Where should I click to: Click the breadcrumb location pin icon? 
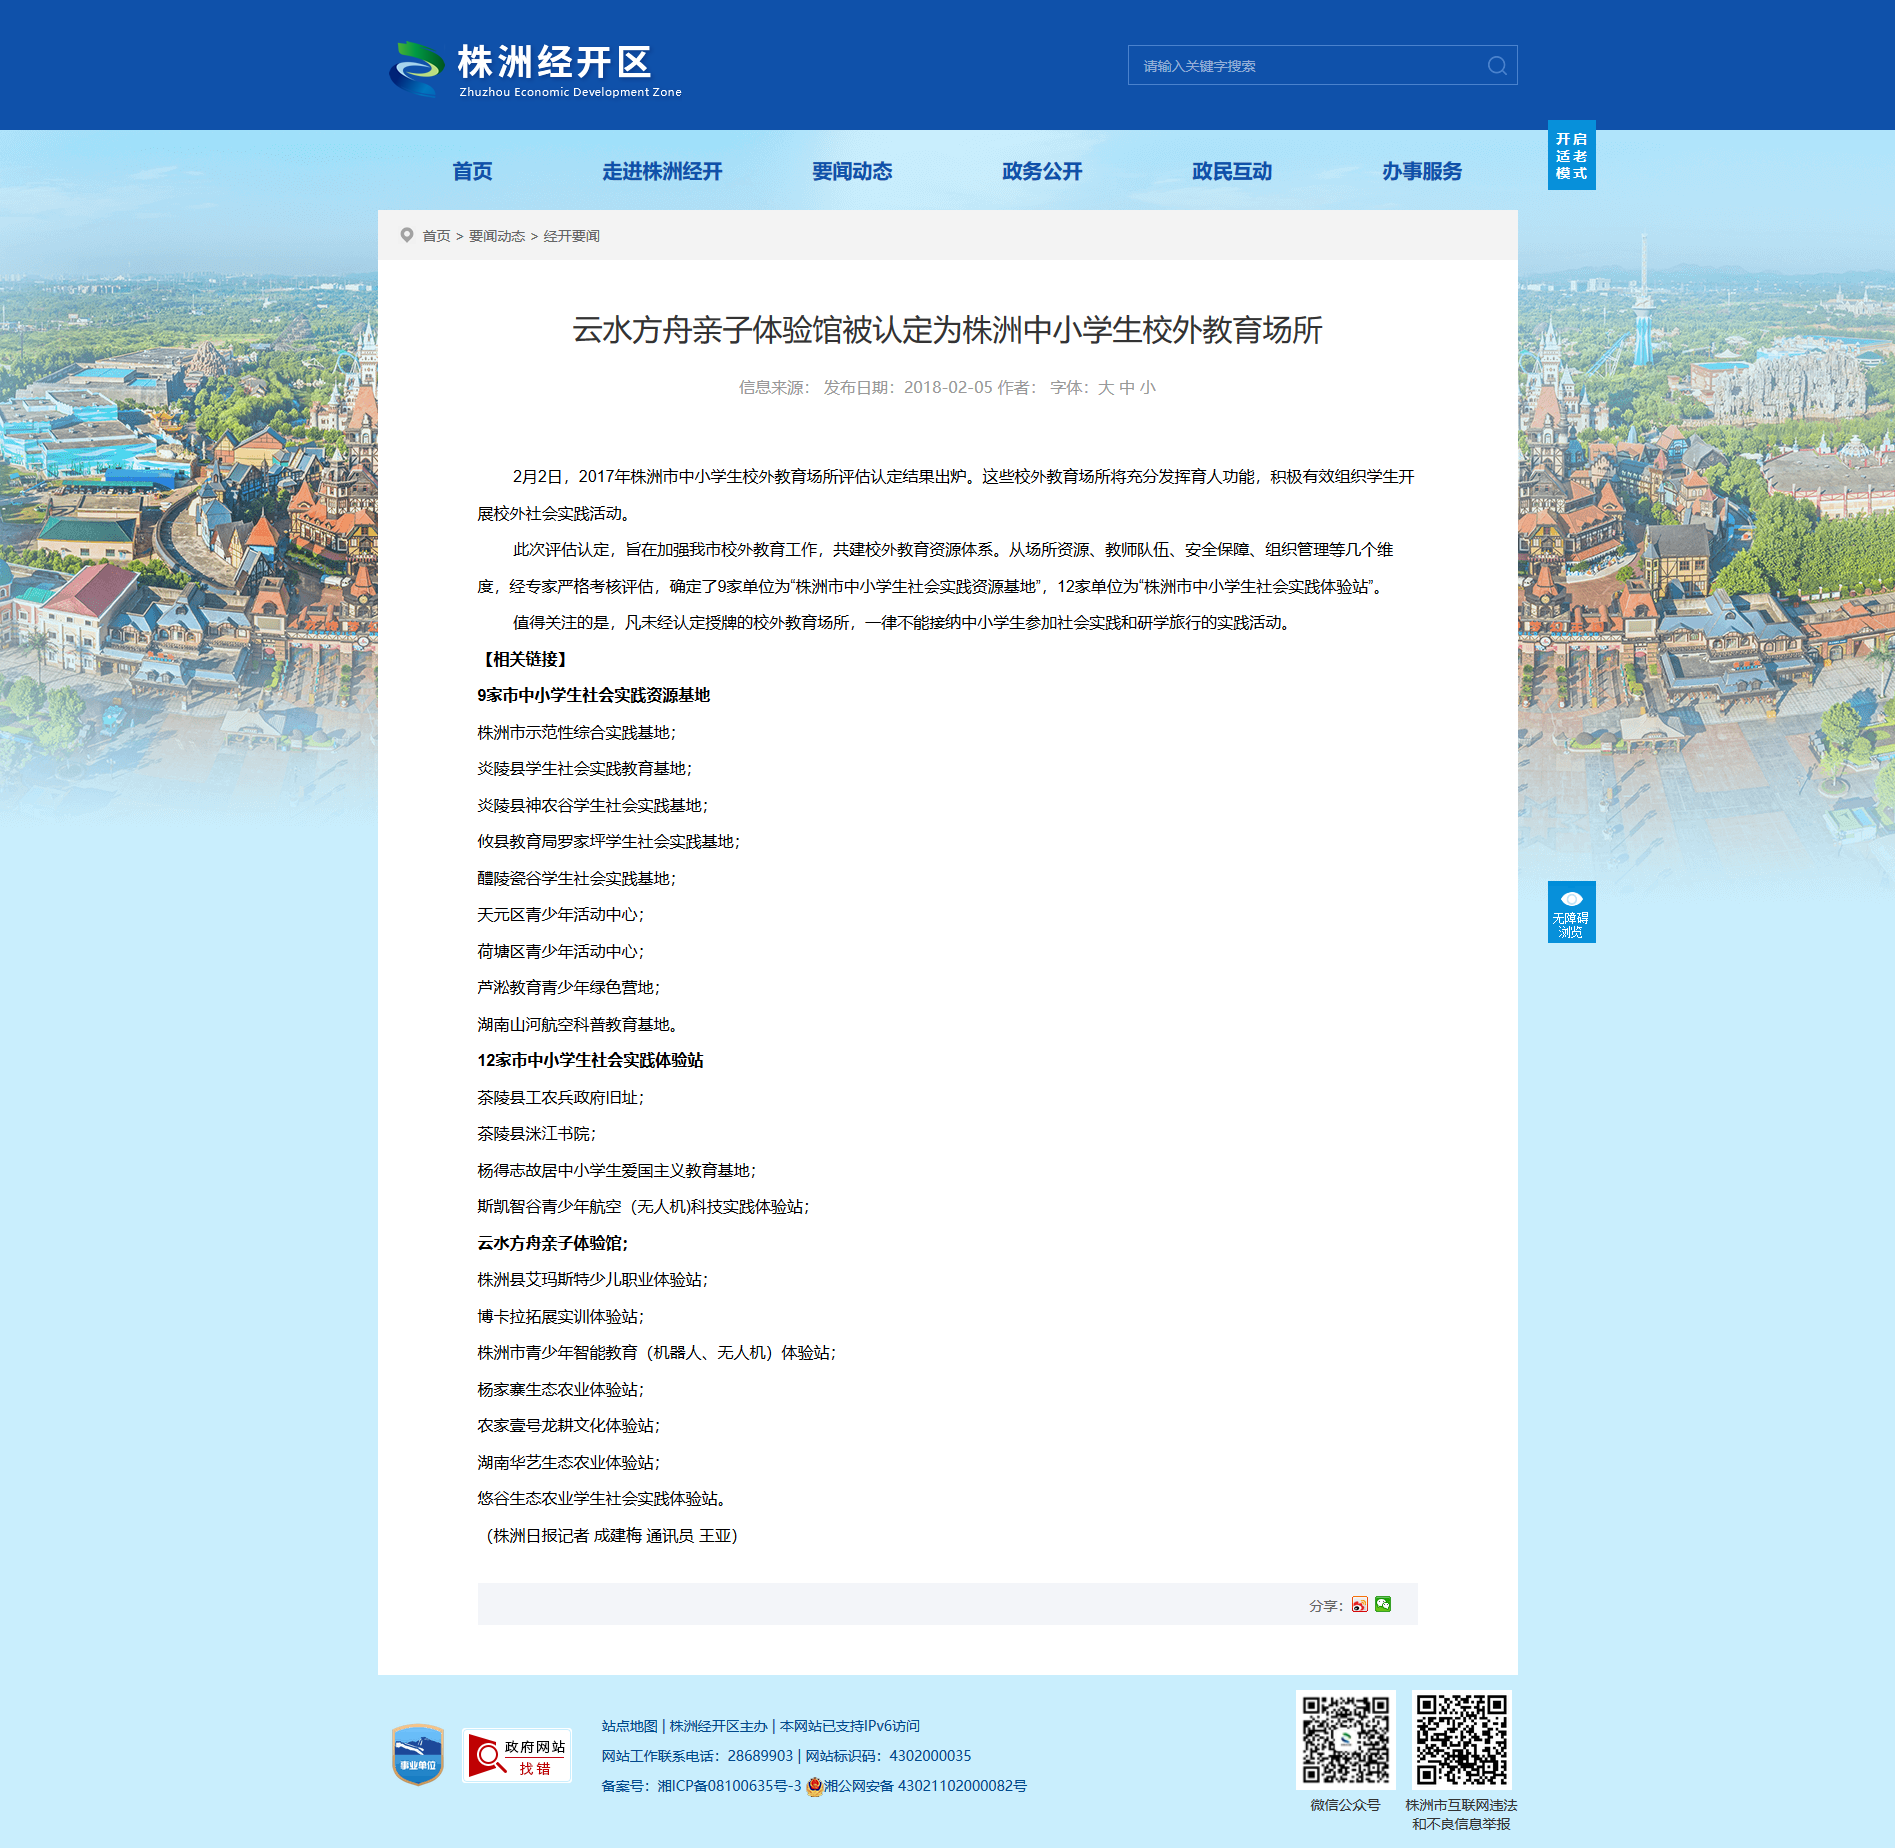coord(407,235)
